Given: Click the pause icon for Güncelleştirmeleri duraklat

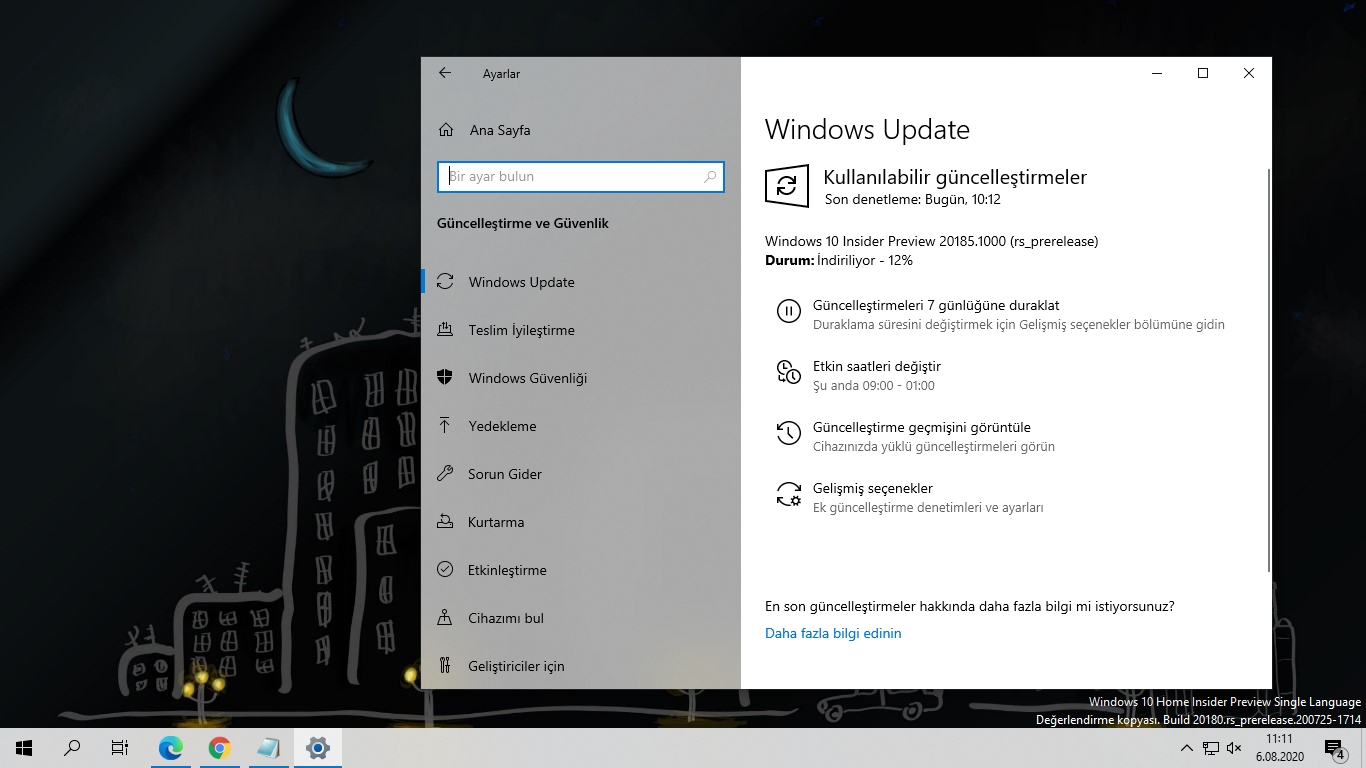Looking at the screenshot, I should pos(788,311).
